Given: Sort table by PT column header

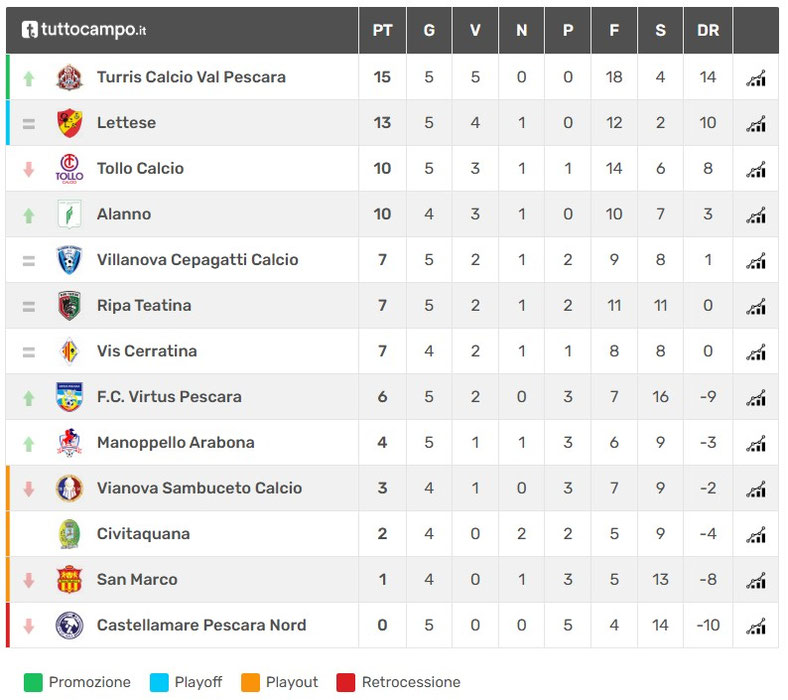Looking at the screenshot, I should pos(382,31).
